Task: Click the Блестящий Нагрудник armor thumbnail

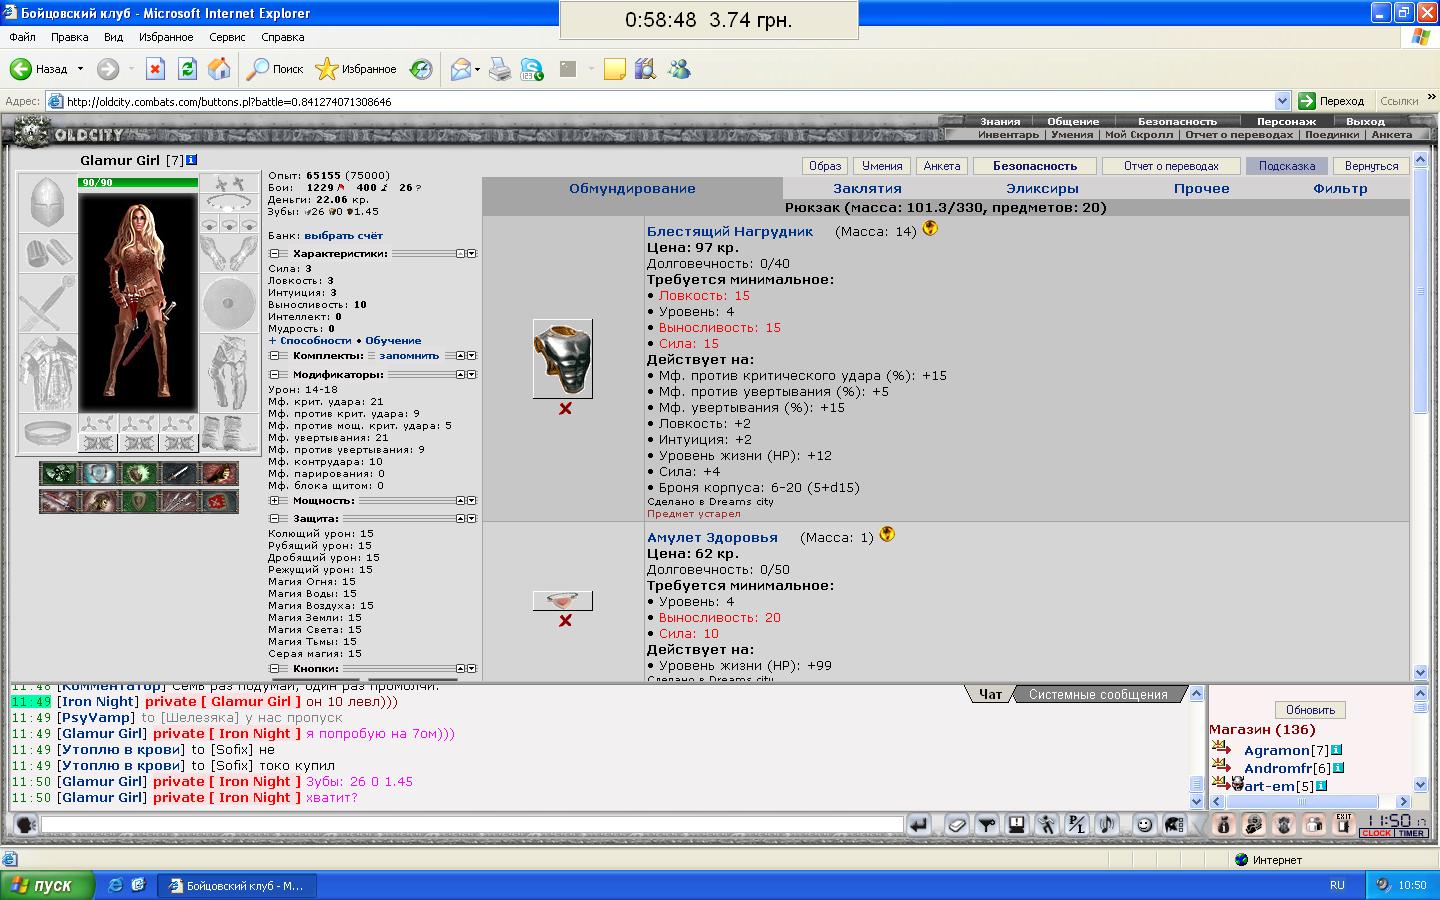Action: coord(563,359)
